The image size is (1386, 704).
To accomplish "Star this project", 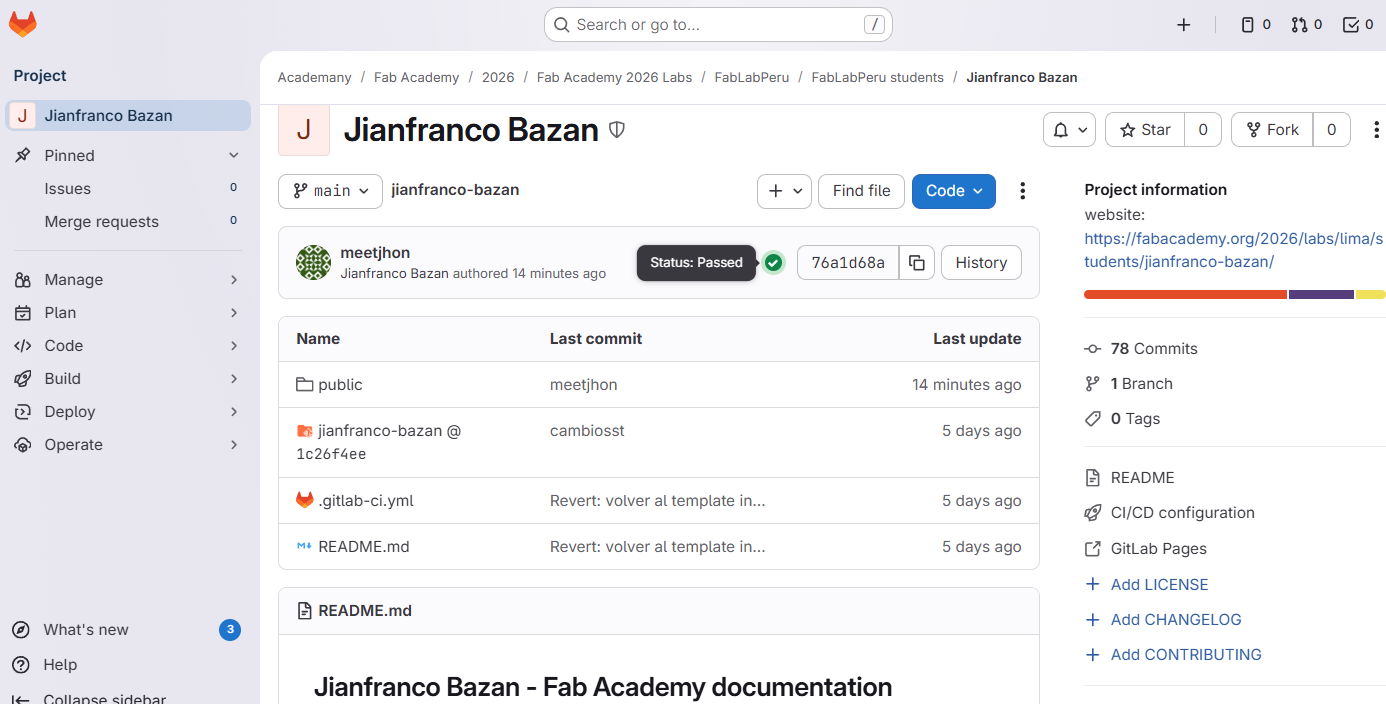I will click(x=1145, y=130).
